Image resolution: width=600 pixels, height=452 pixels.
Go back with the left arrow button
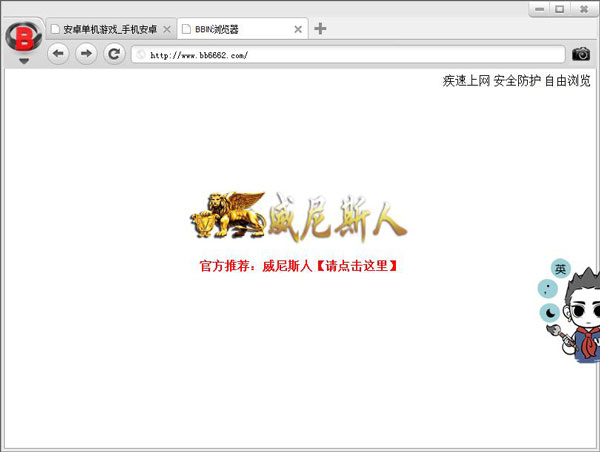coord(58,54)
